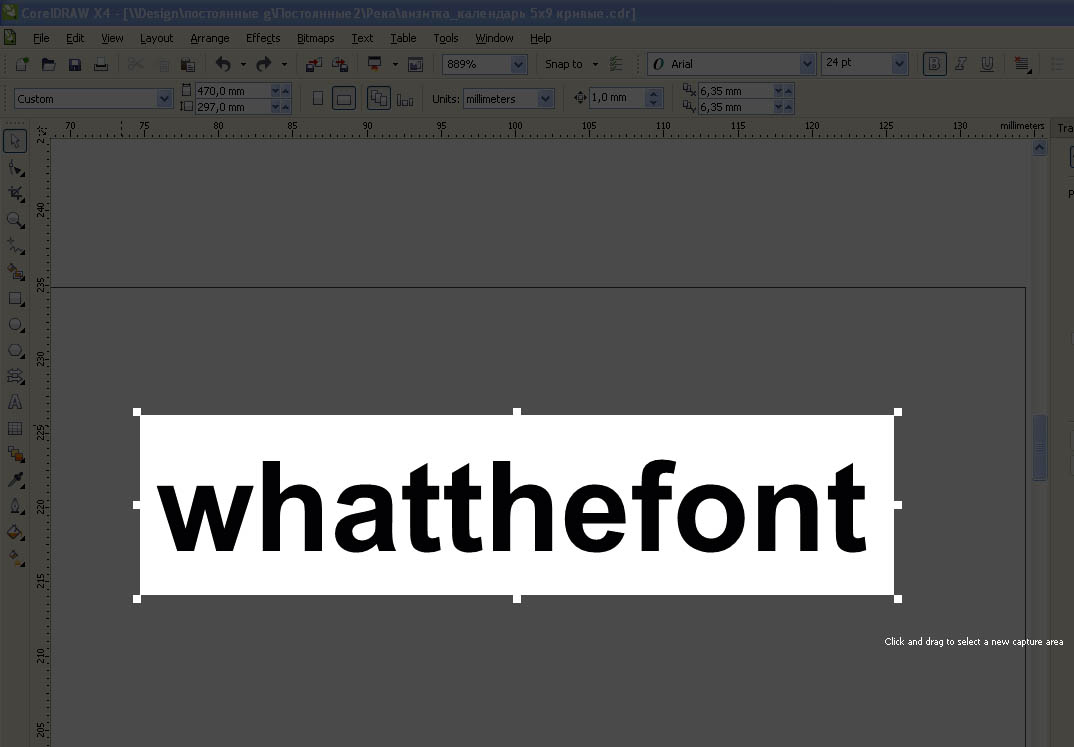Open the Help menu

coord(540,38)
